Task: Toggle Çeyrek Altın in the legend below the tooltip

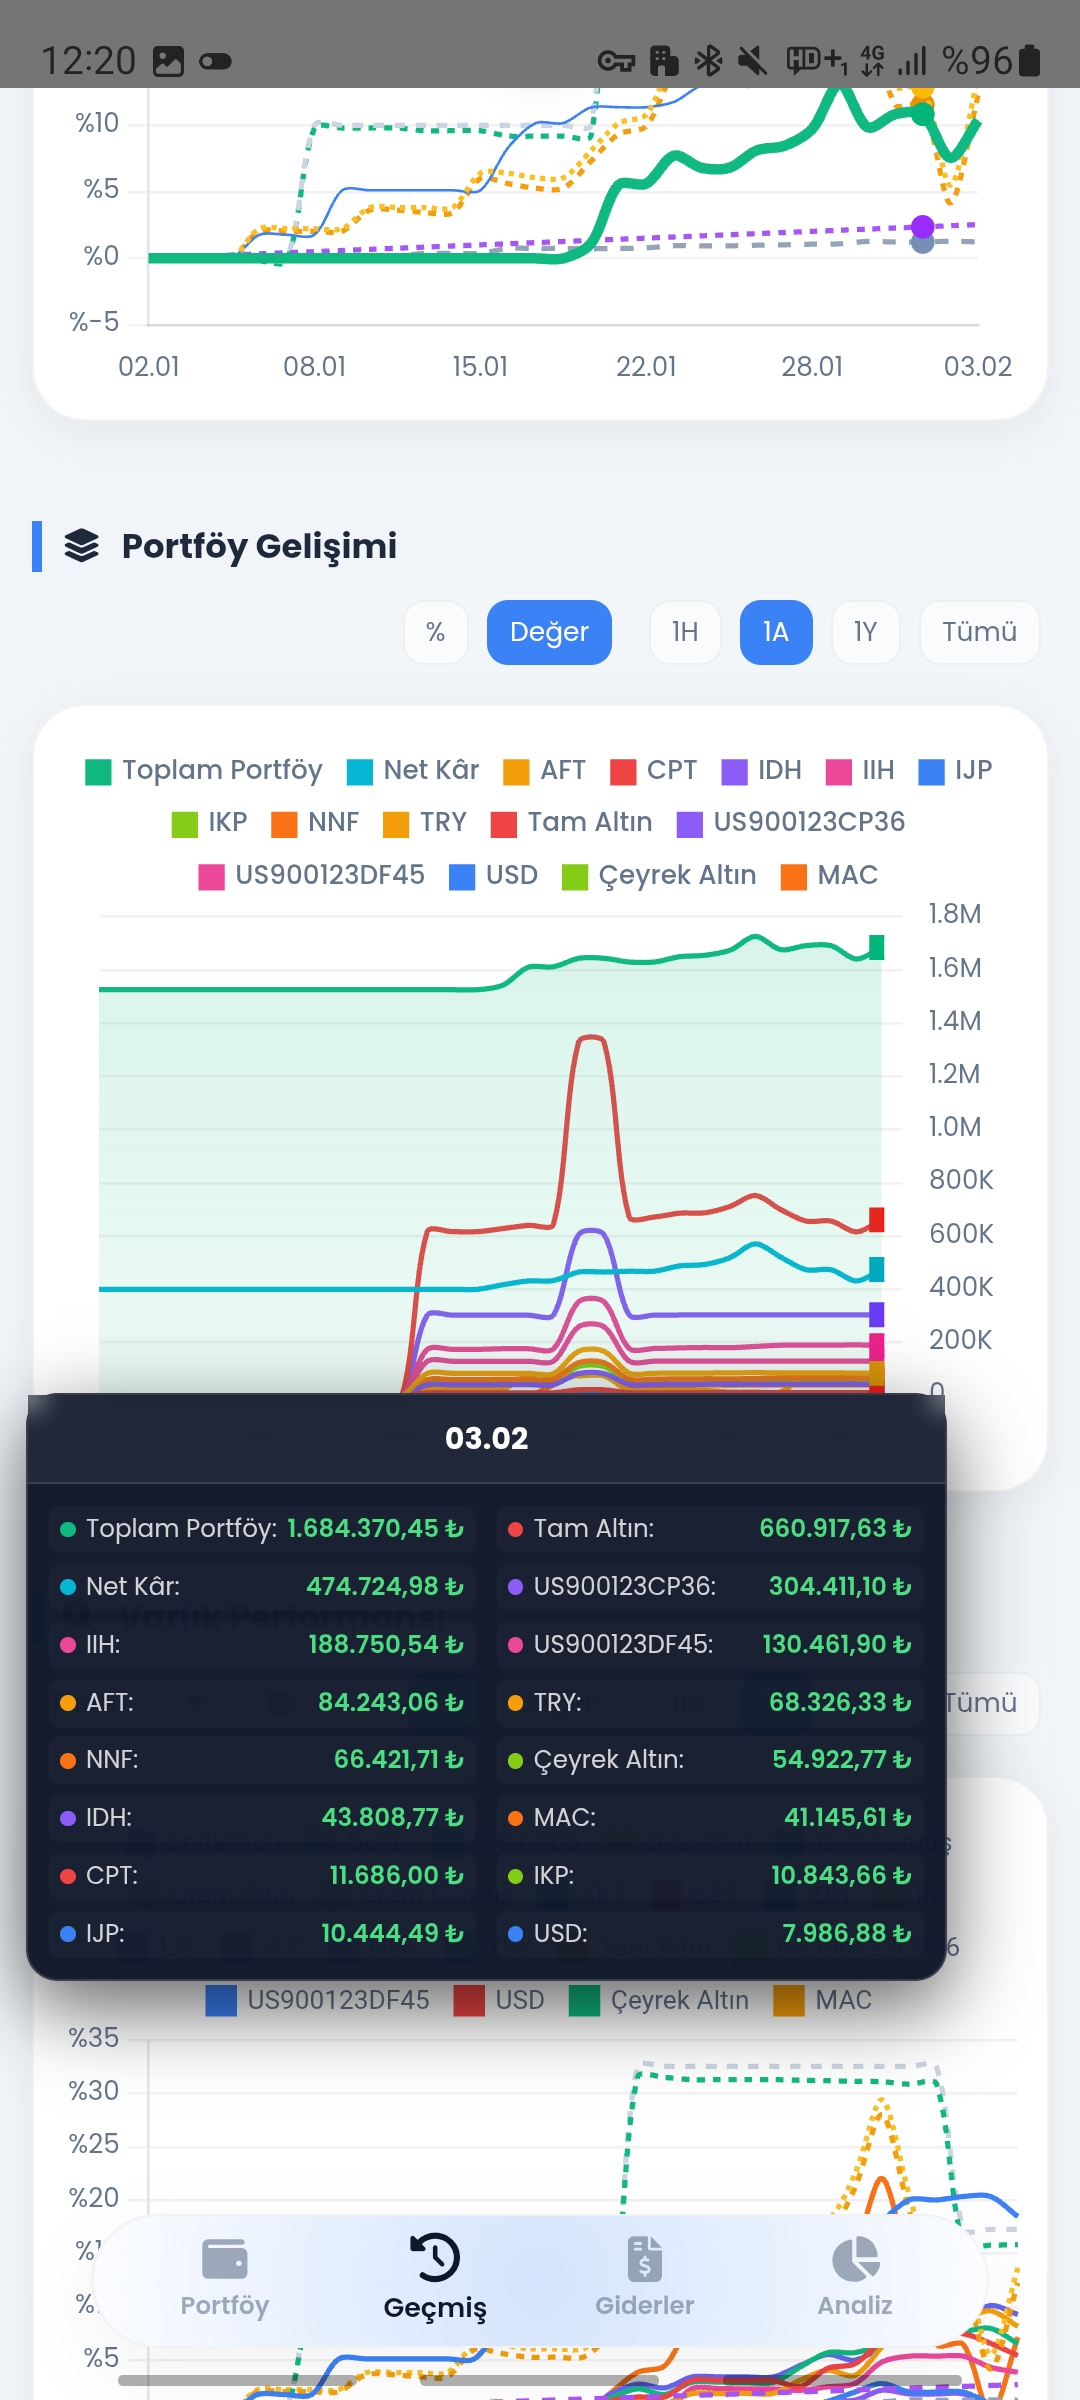Action: (x=659, y=2000)
